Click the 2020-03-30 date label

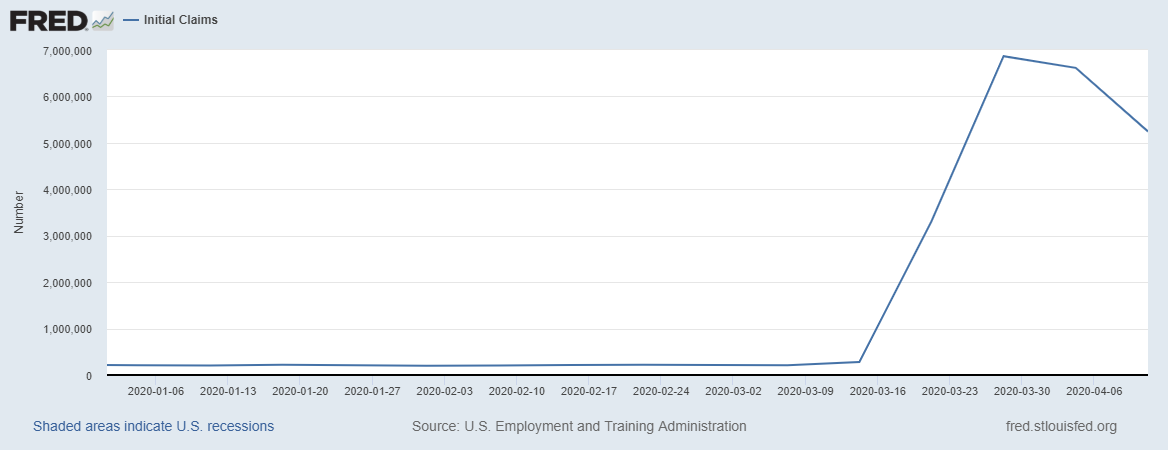pyautogui.click(x=1023, y=390)
